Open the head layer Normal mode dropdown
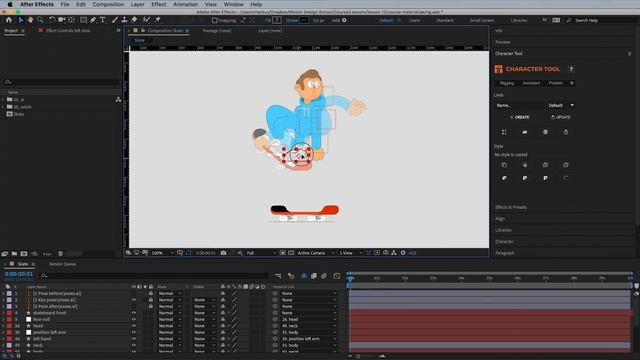The width and height of the screenshot is (640, 360). (170, 326)
